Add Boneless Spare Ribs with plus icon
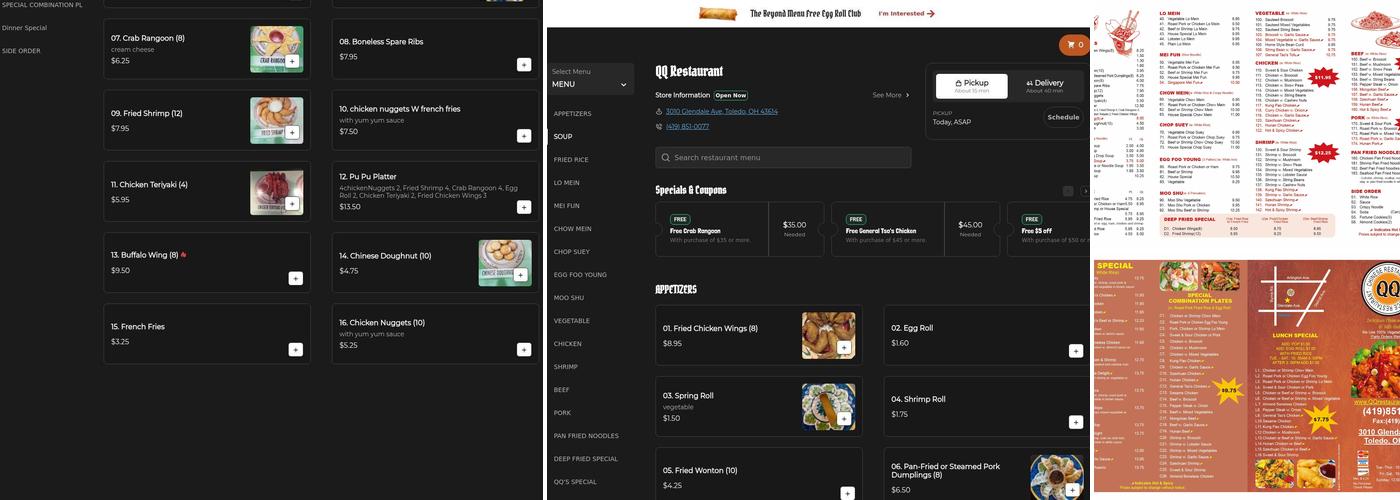Image resolution: width=1400 pixels, height=500 pixels. click(523, 65)
